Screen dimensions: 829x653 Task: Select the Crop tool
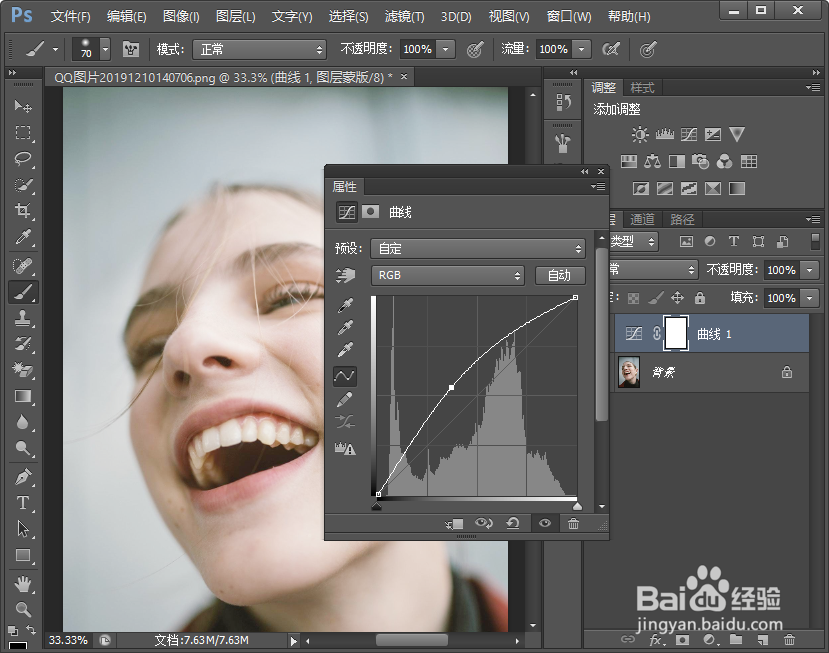pos(22,211)
